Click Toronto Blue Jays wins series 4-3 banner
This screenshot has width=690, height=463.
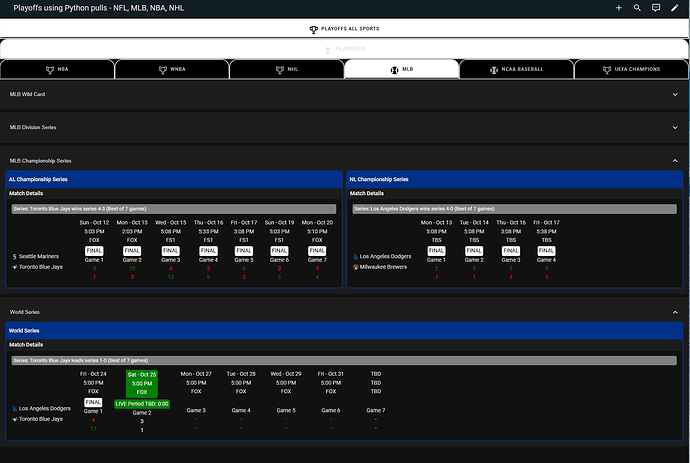click(x=174, y=209)
